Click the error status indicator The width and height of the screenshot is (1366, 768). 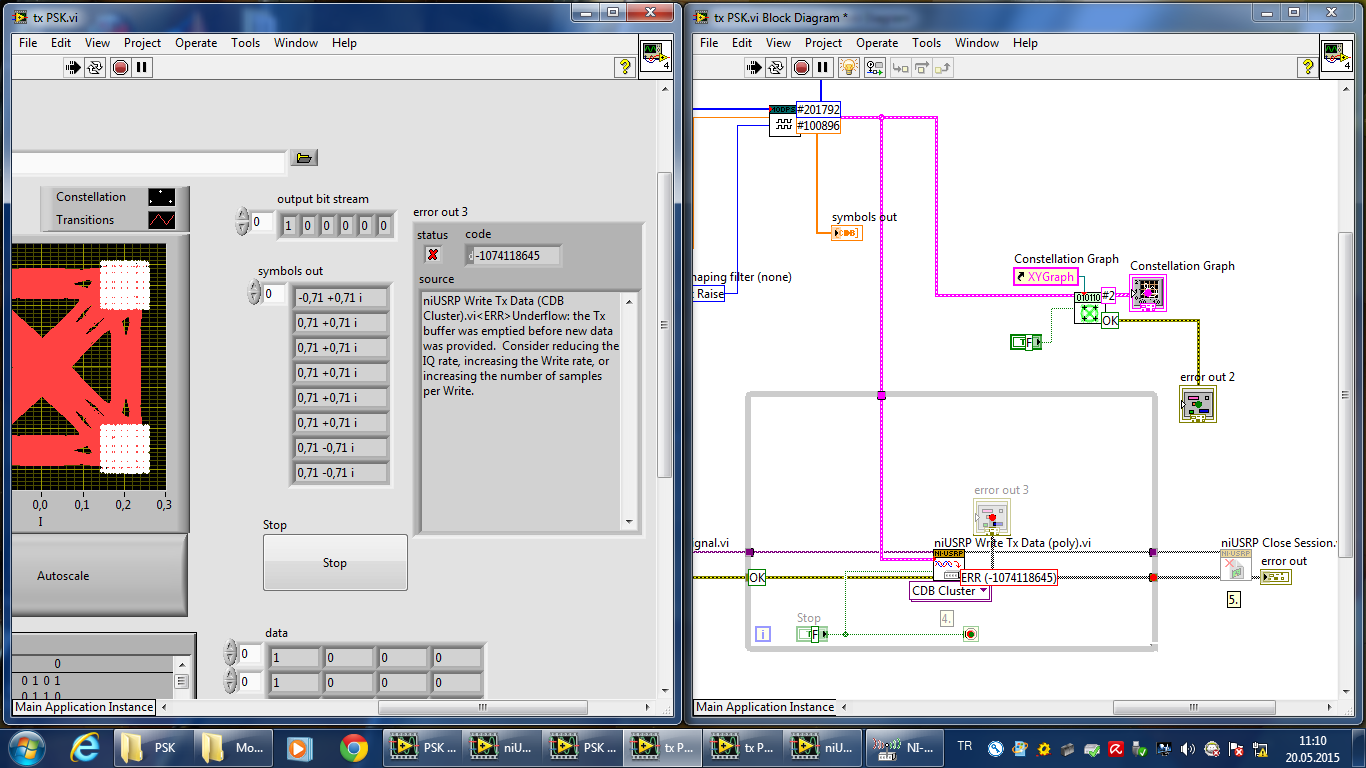point(433,255)
